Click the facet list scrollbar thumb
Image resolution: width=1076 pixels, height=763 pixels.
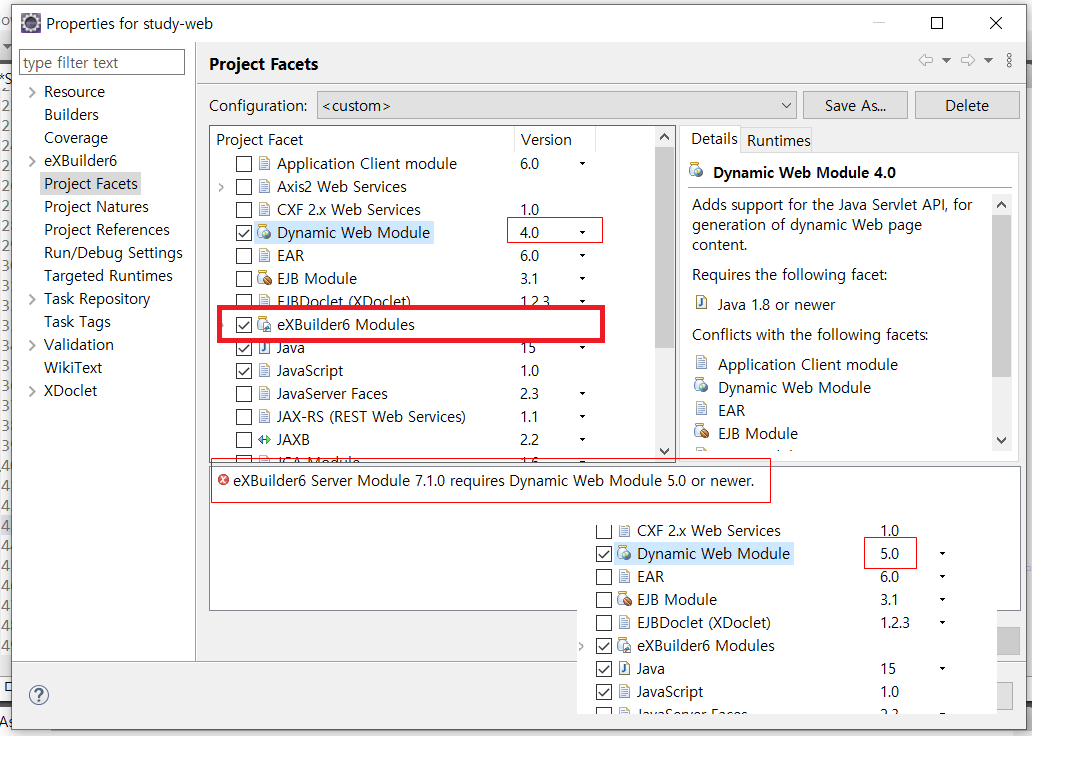coord(664,247)
